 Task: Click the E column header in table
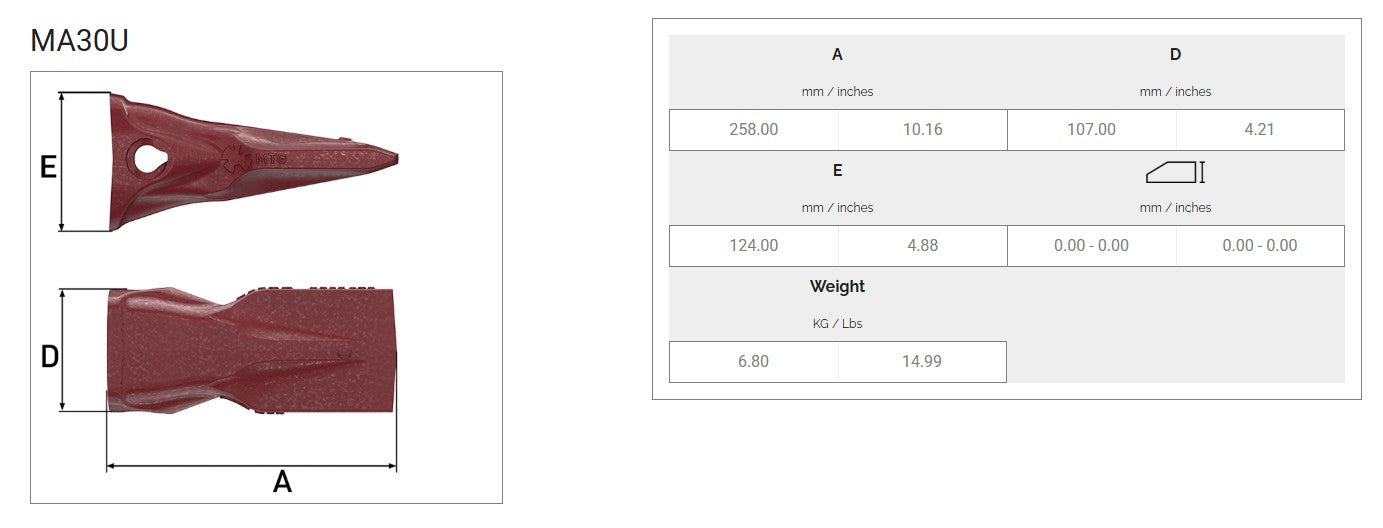[837, 171]
